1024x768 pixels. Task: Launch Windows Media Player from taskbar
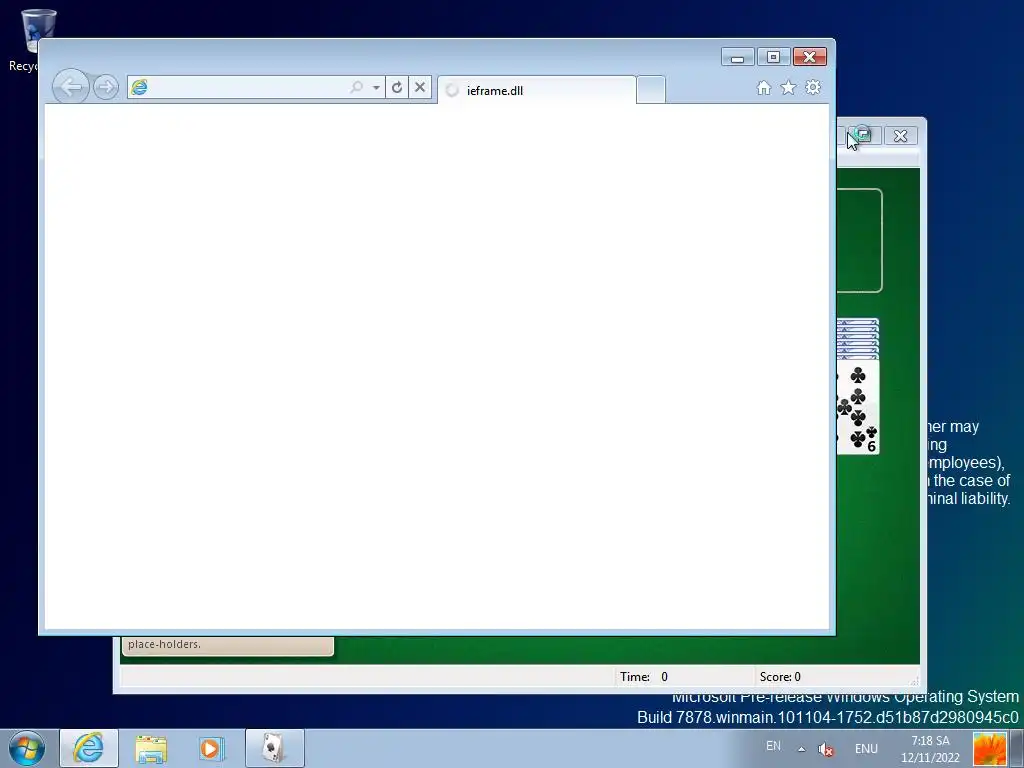coord(212,748)
